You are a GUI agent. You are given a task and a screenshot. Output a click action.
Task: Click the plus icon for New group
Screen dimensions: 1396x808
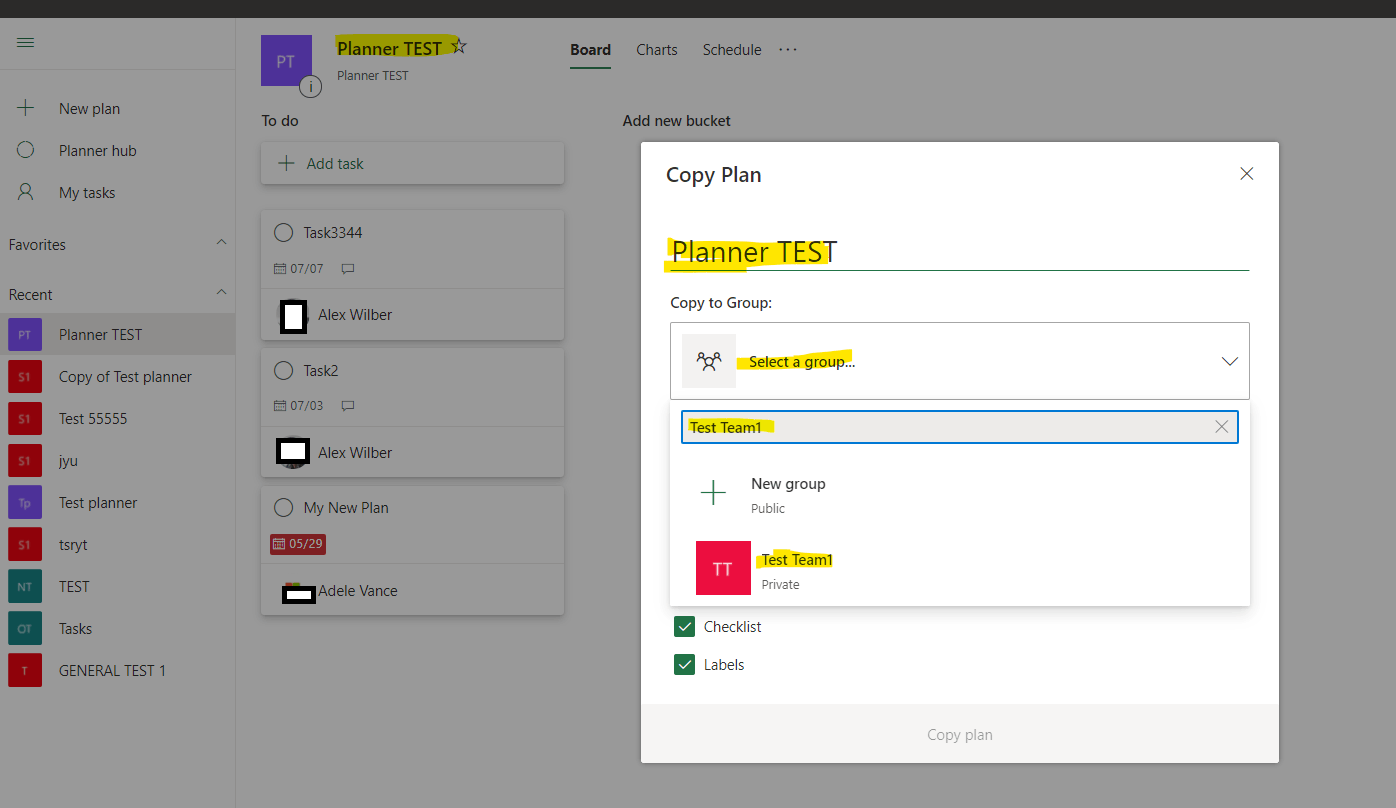(713, 492)
